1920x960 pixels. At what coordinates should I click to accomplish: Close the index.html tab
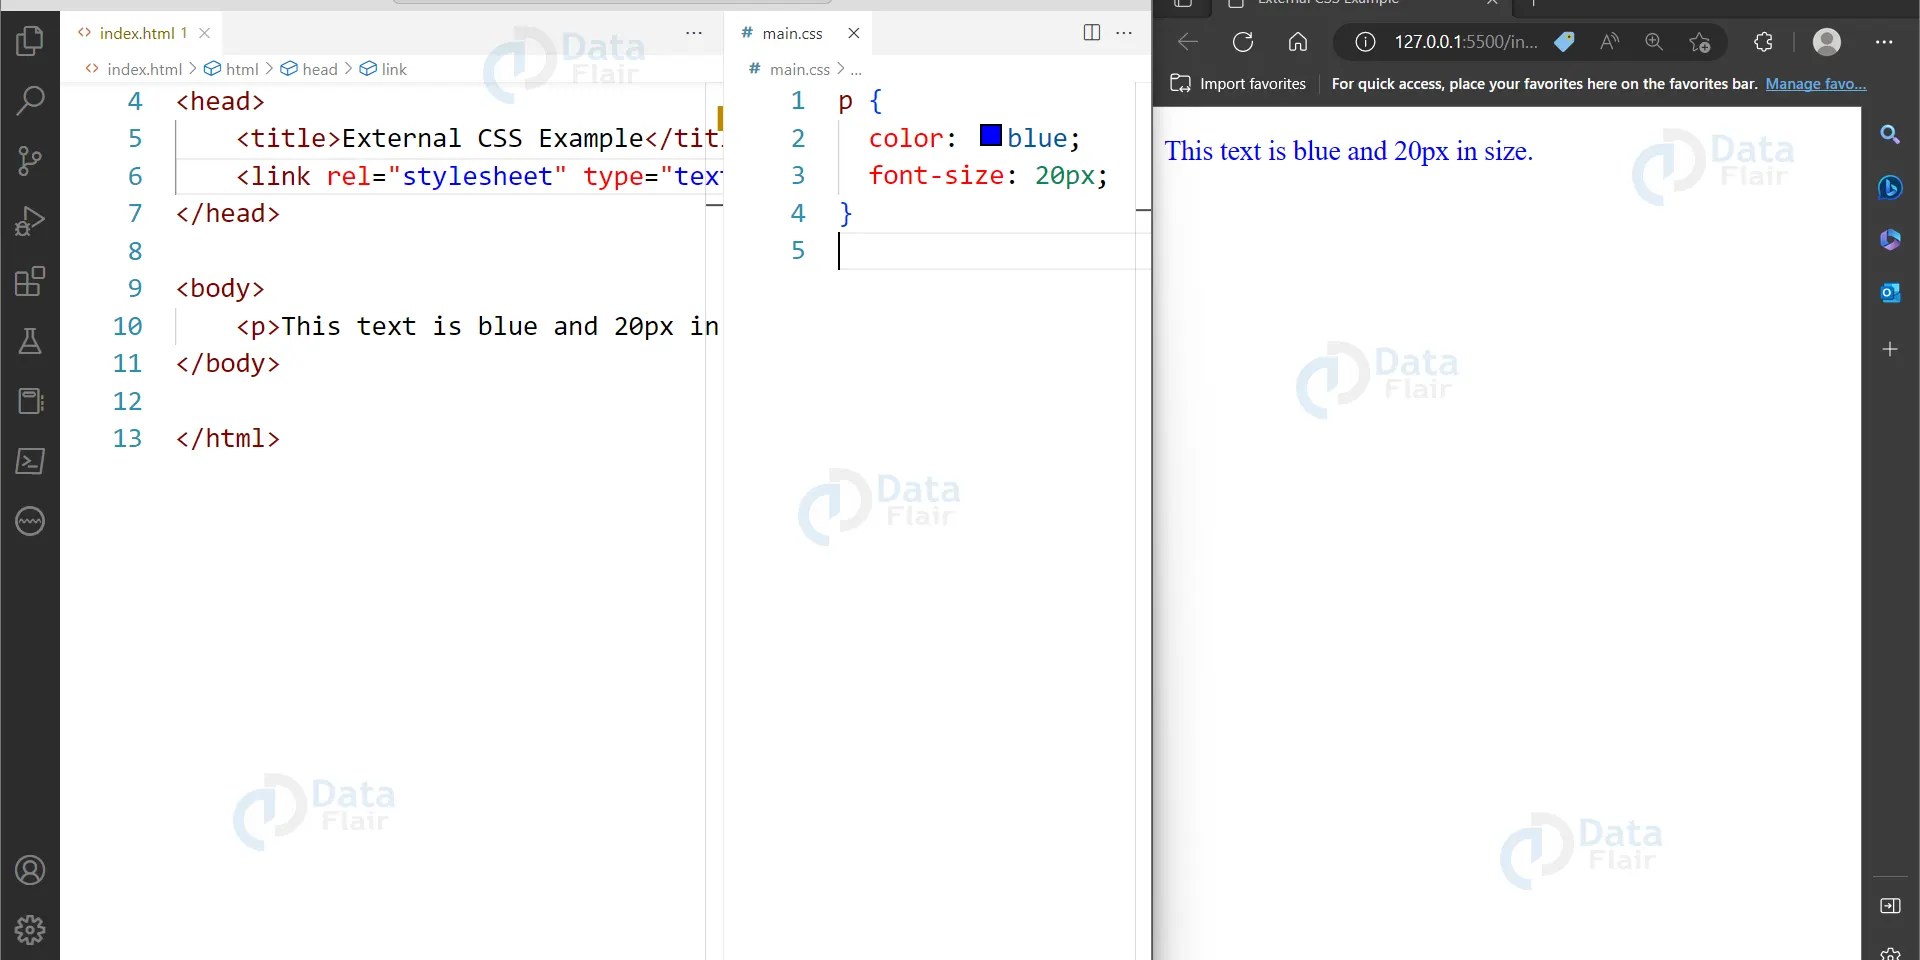click(x=204, y=33)
